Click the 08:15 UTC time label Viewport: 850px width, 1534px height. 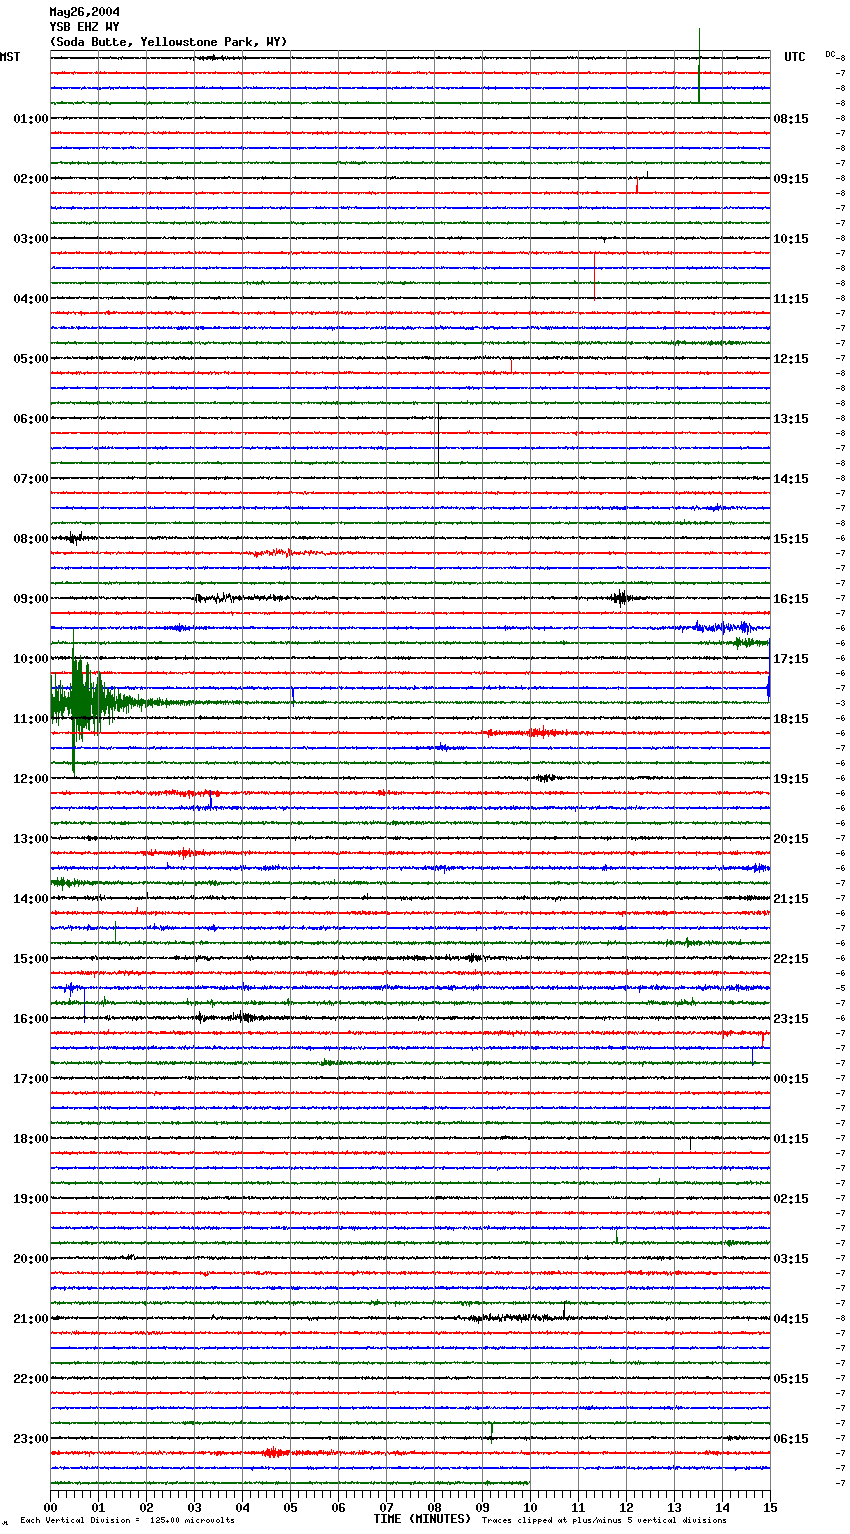click(791, 119)
